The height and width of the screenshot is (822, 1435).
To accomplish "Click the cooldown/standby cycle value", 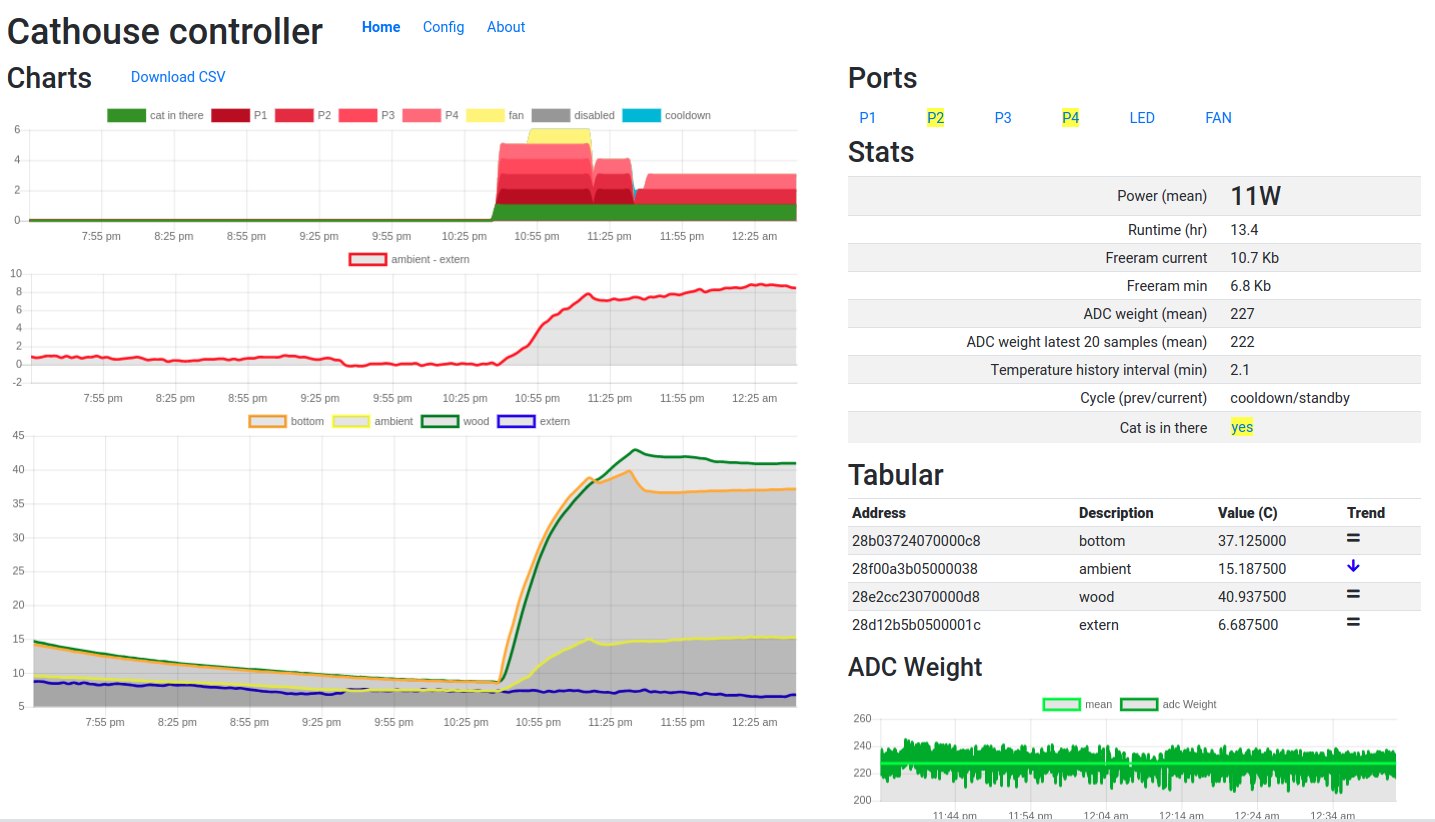I will coord(1290,398).
